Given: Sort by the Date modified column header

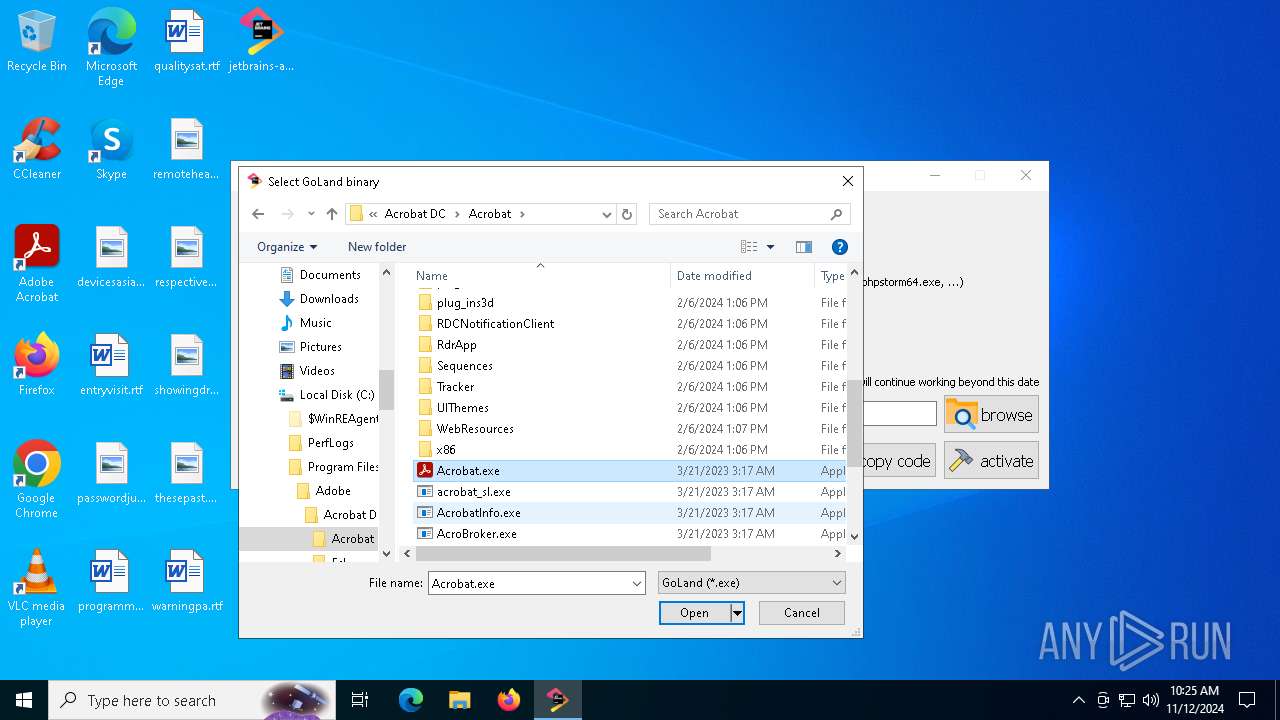Looking at the screenshot, I should [742, 276].
